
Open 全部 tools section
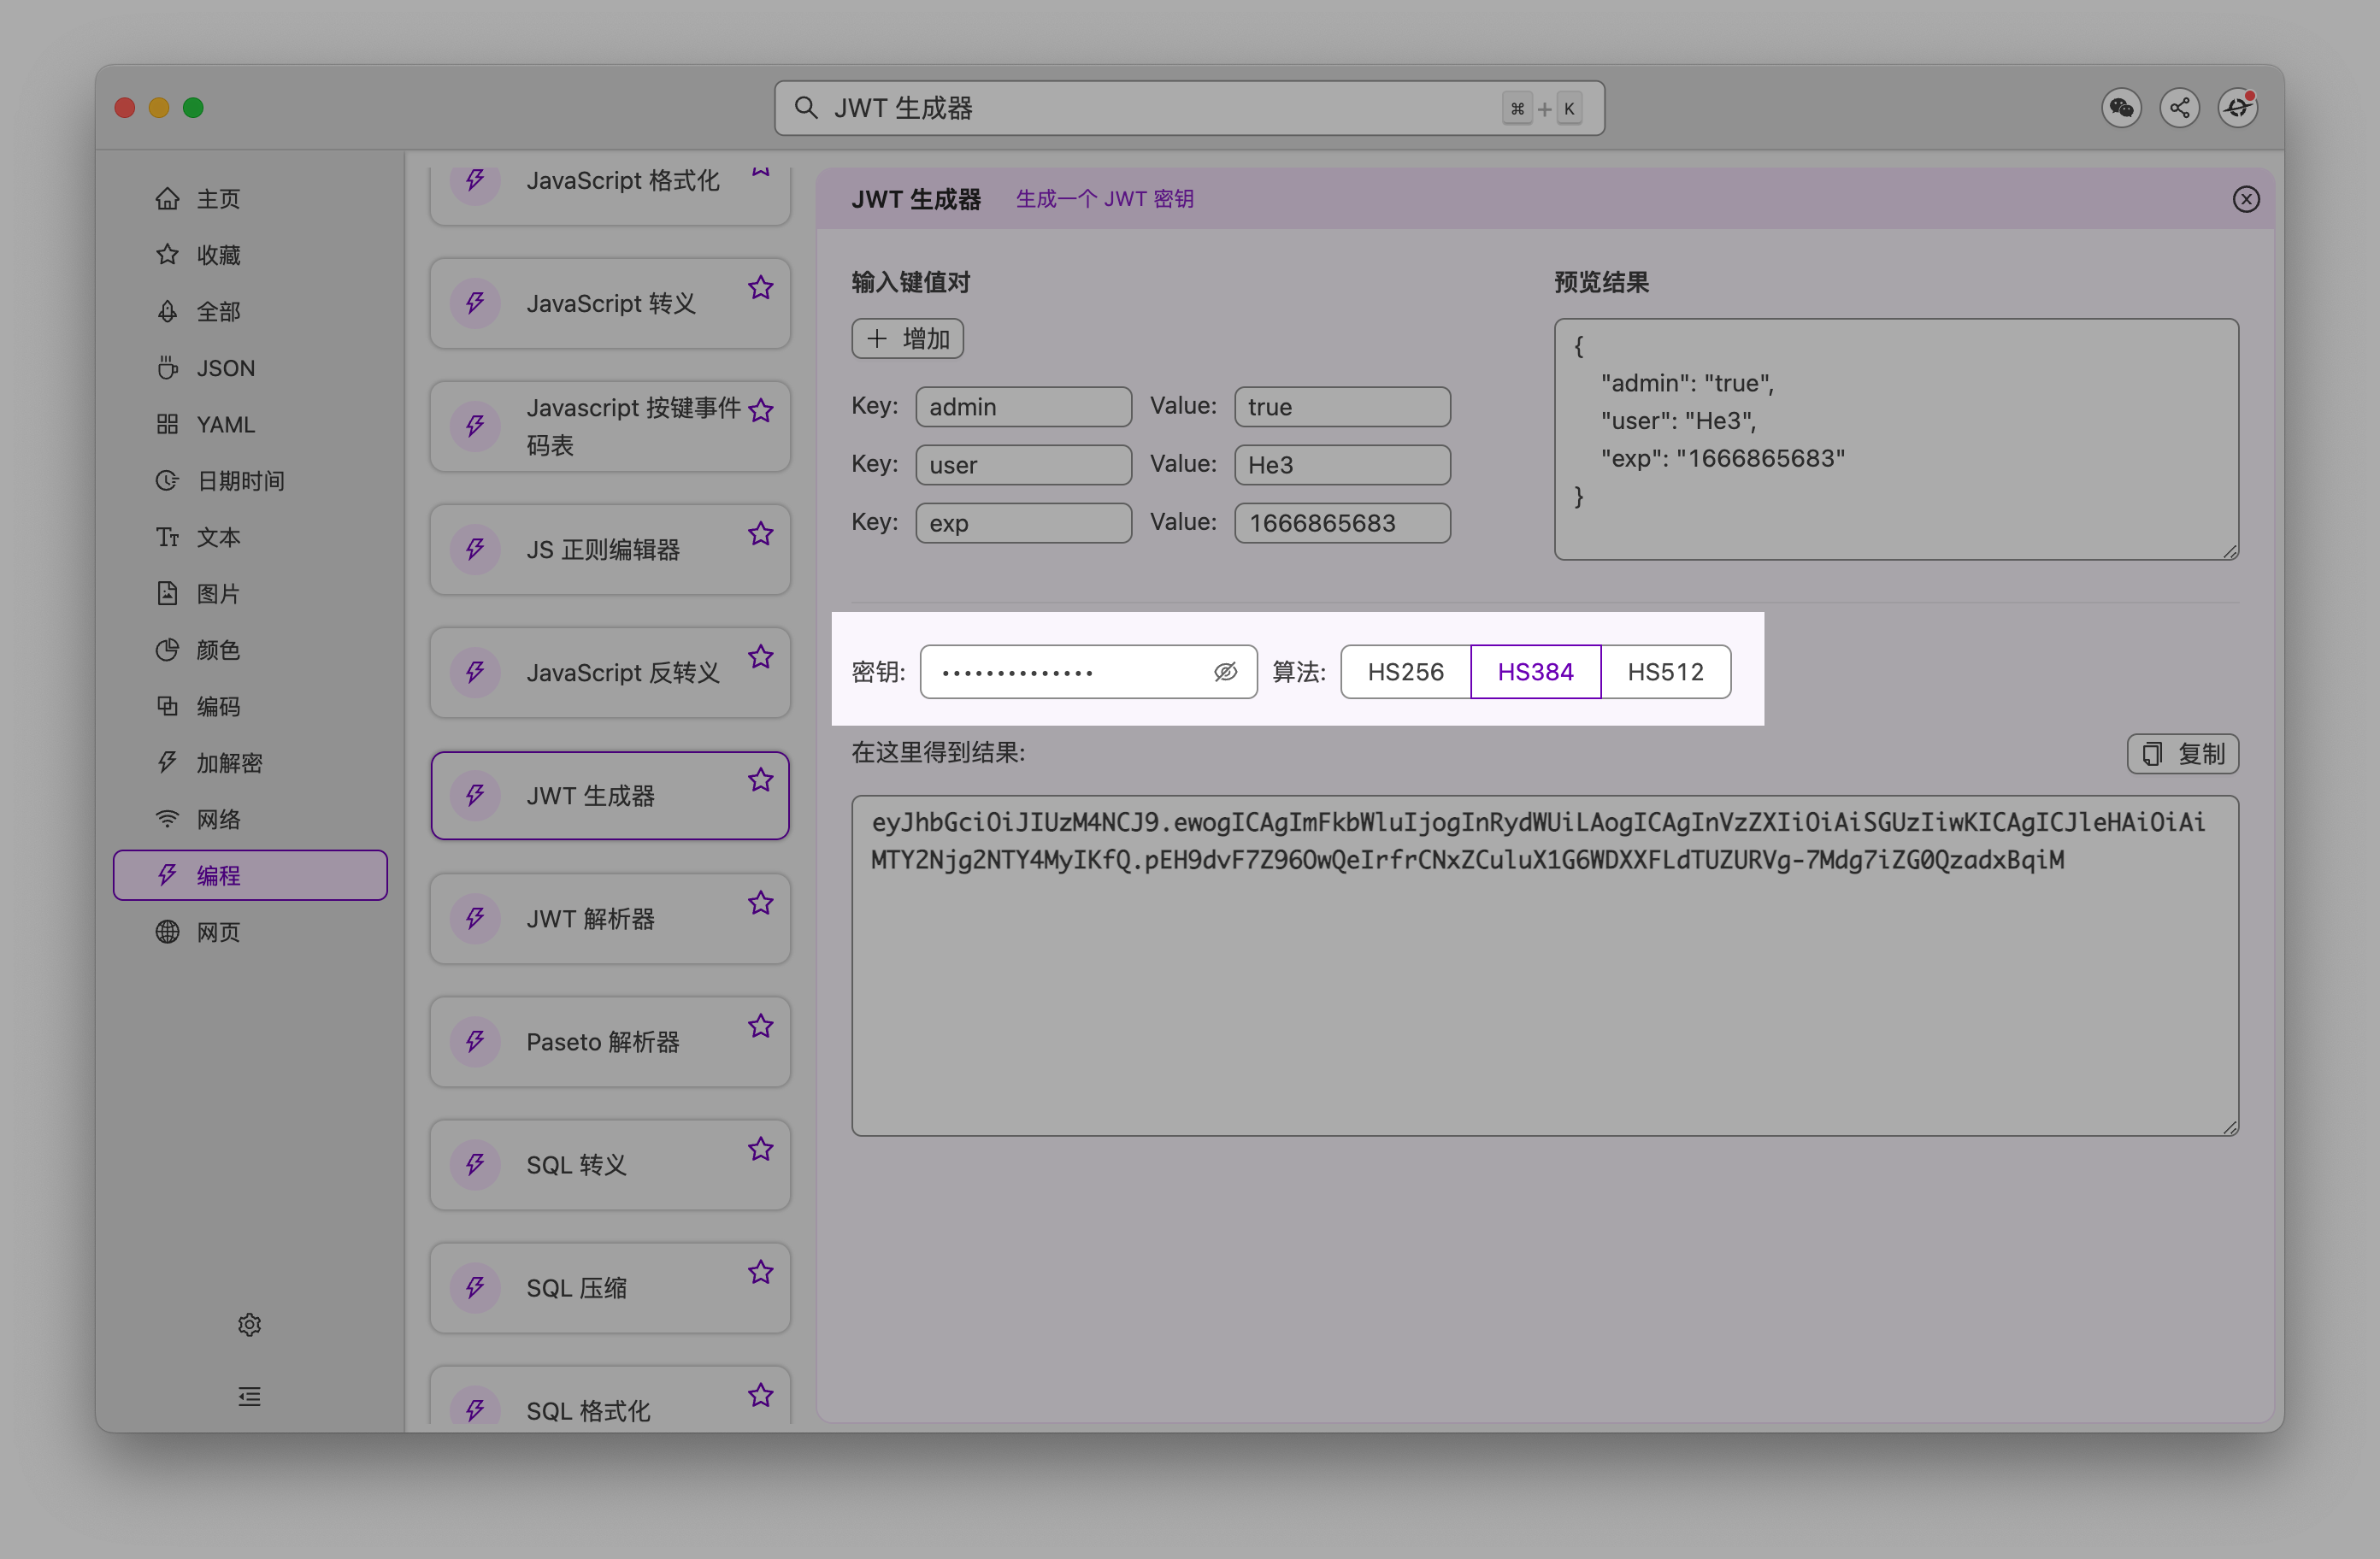click(x=250, y=312)
